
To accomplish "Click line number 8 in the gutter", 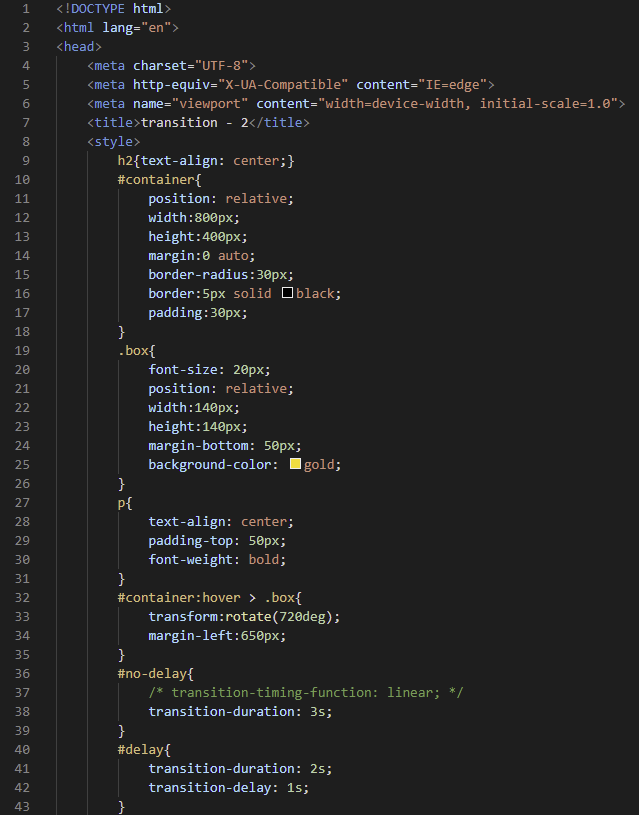I will point(26,141).
